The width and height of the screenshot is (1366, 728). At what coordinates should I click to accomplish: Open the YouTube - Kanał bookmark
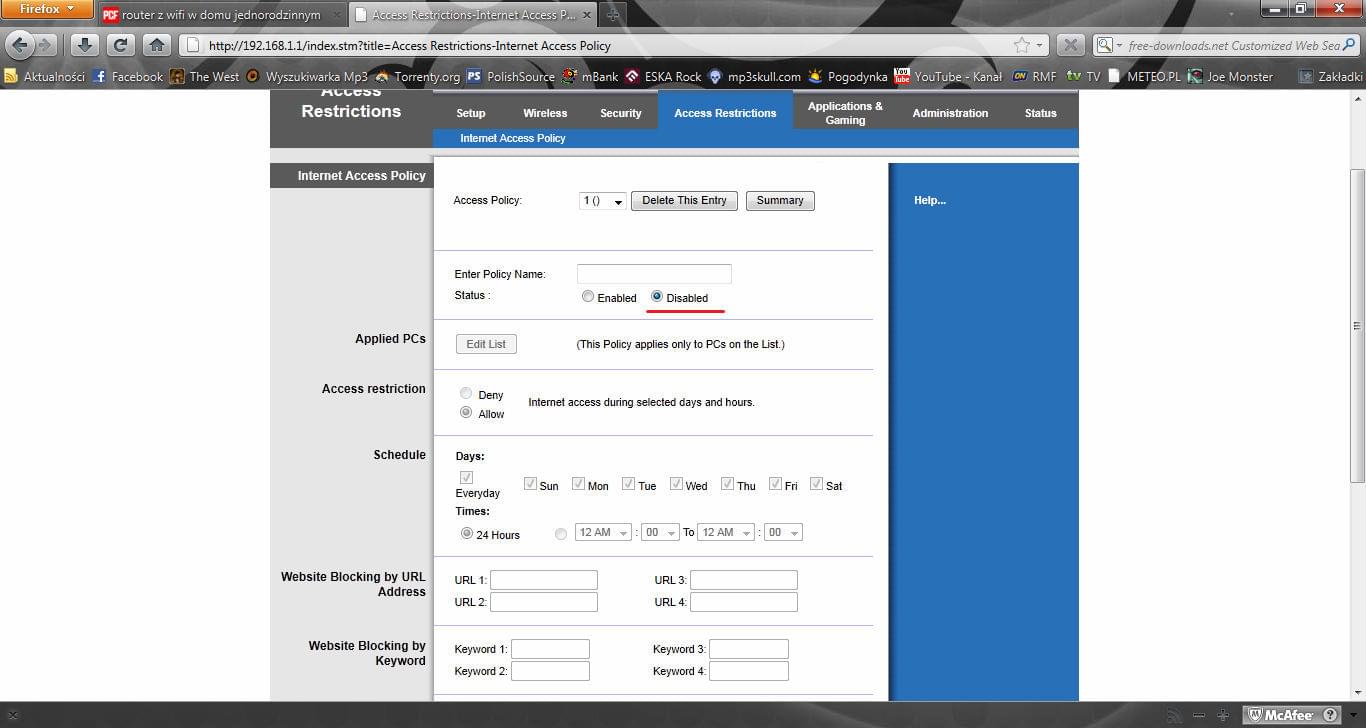point(948,76)
